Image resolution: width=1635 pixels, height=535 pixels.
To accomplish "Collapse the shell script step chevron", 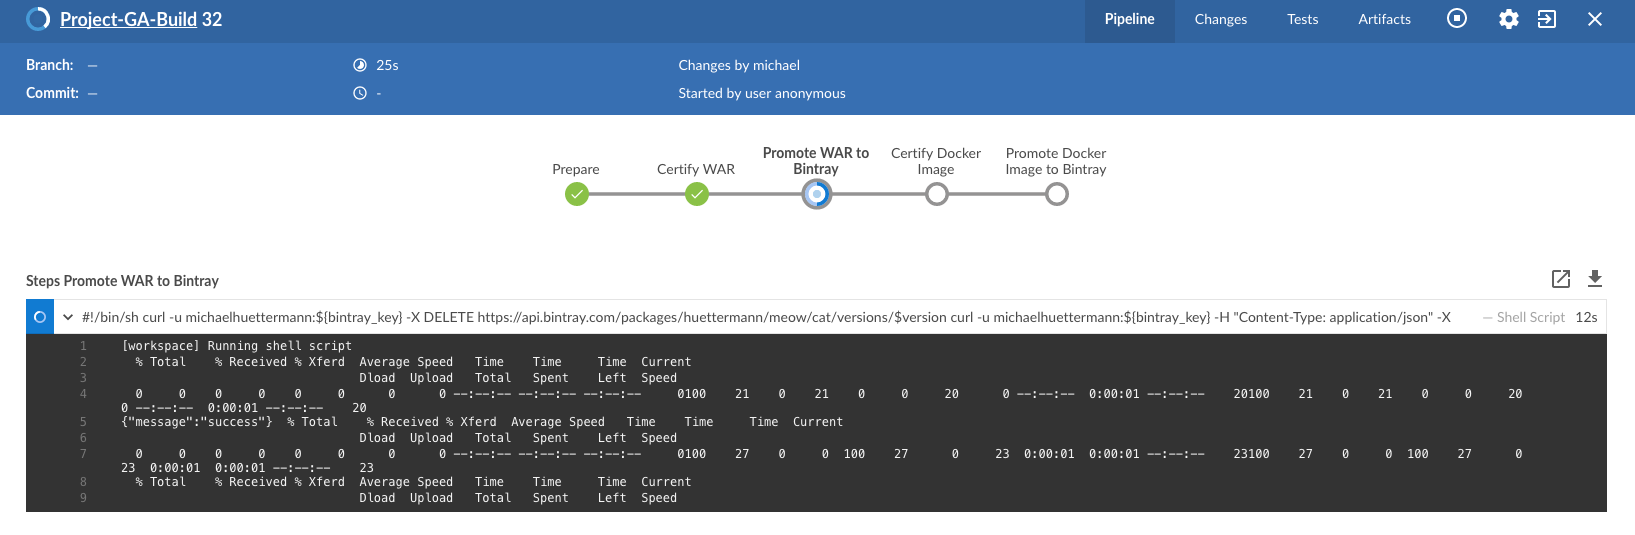I will 68,317.
